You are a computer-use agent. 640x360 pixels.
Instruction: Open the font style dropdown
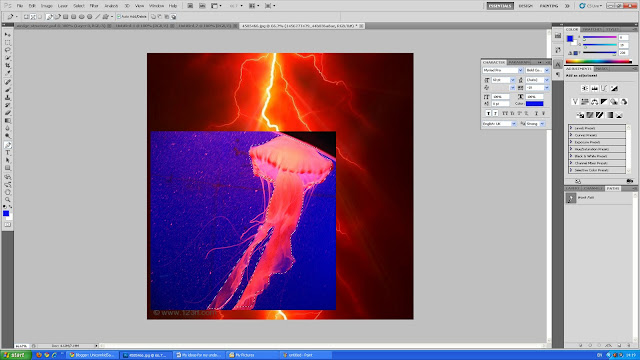[547, 70]
